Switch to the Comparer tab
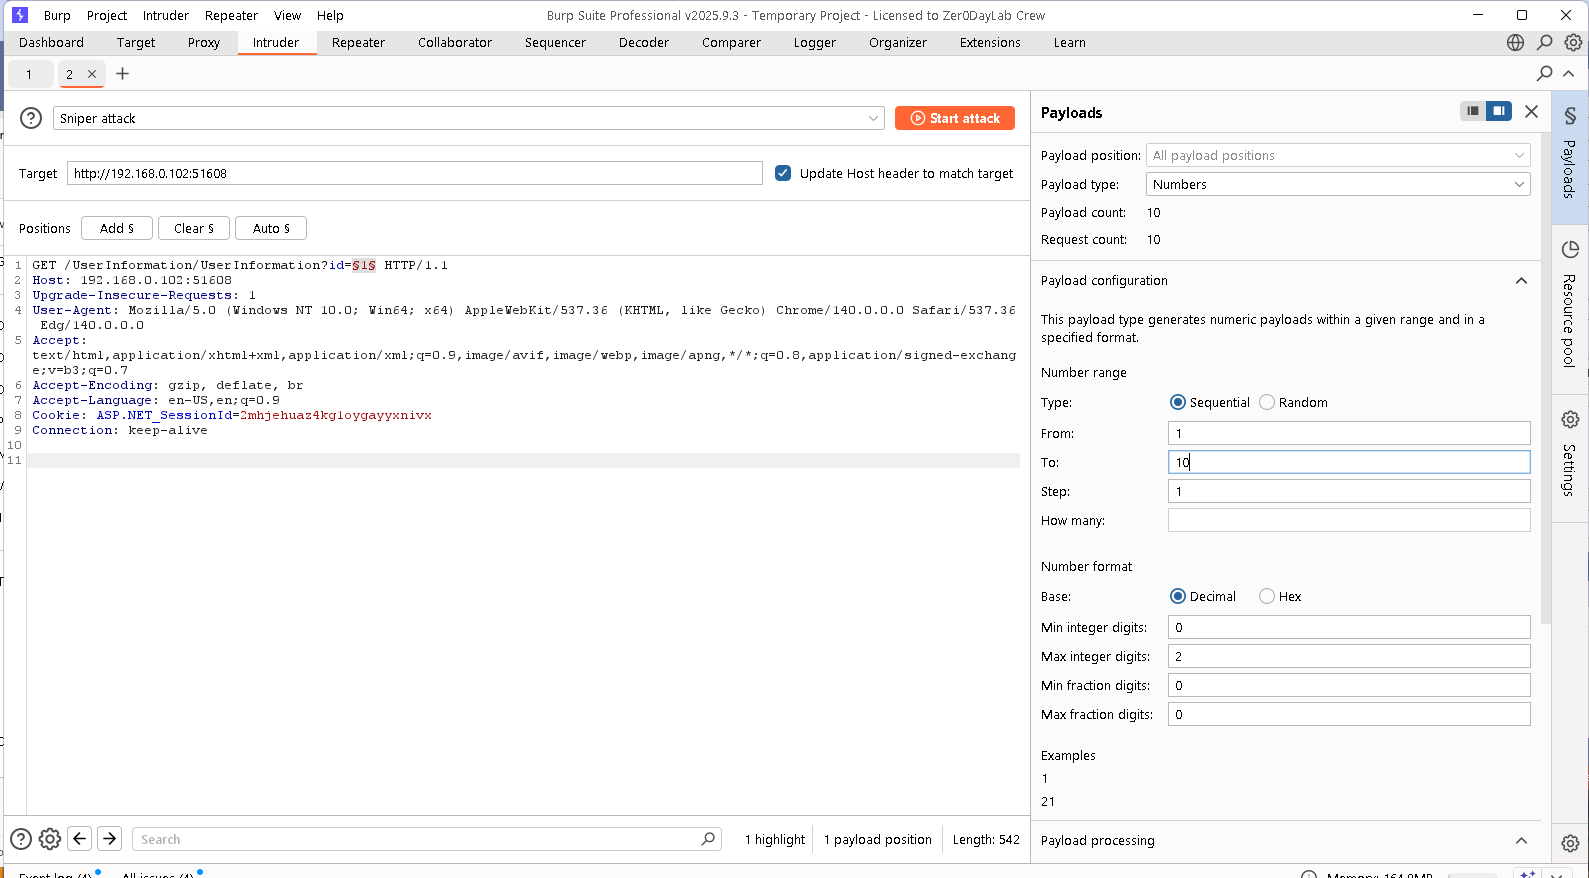This screenshot has width=1589, height=878. click(x=731, y=42)
